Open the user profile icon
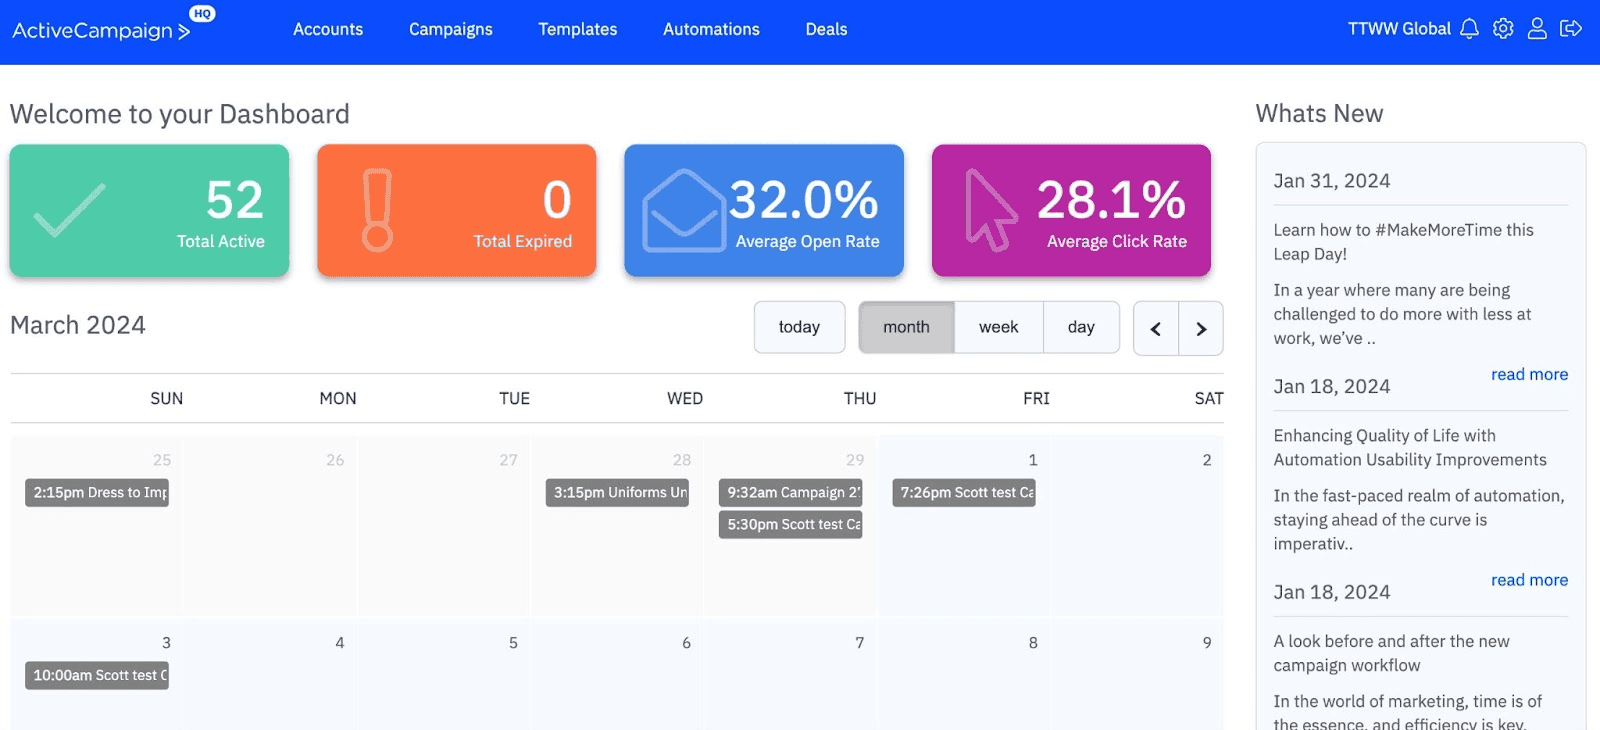 (1537, 29)
